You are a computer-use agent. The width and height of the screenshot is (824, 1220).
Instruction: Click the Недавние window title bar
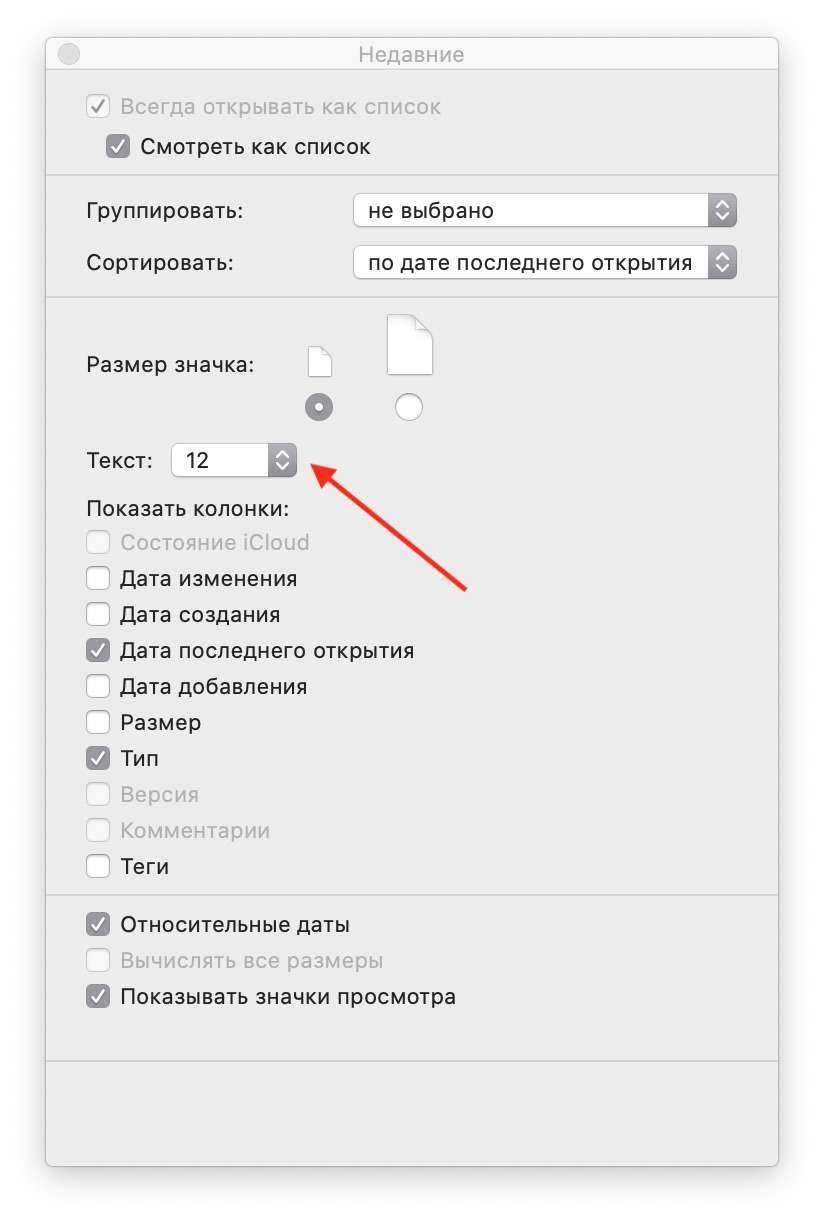point(411,55)
